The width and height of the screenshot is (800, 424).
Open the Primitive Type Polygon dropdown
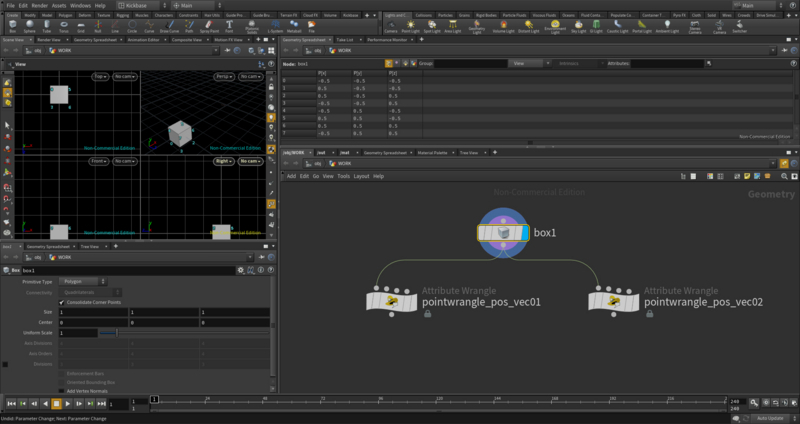tap(82, 282)
